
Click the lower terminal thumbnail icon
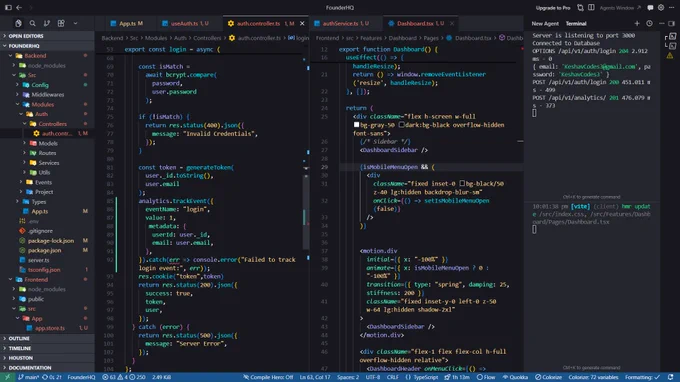click(672, 46)
